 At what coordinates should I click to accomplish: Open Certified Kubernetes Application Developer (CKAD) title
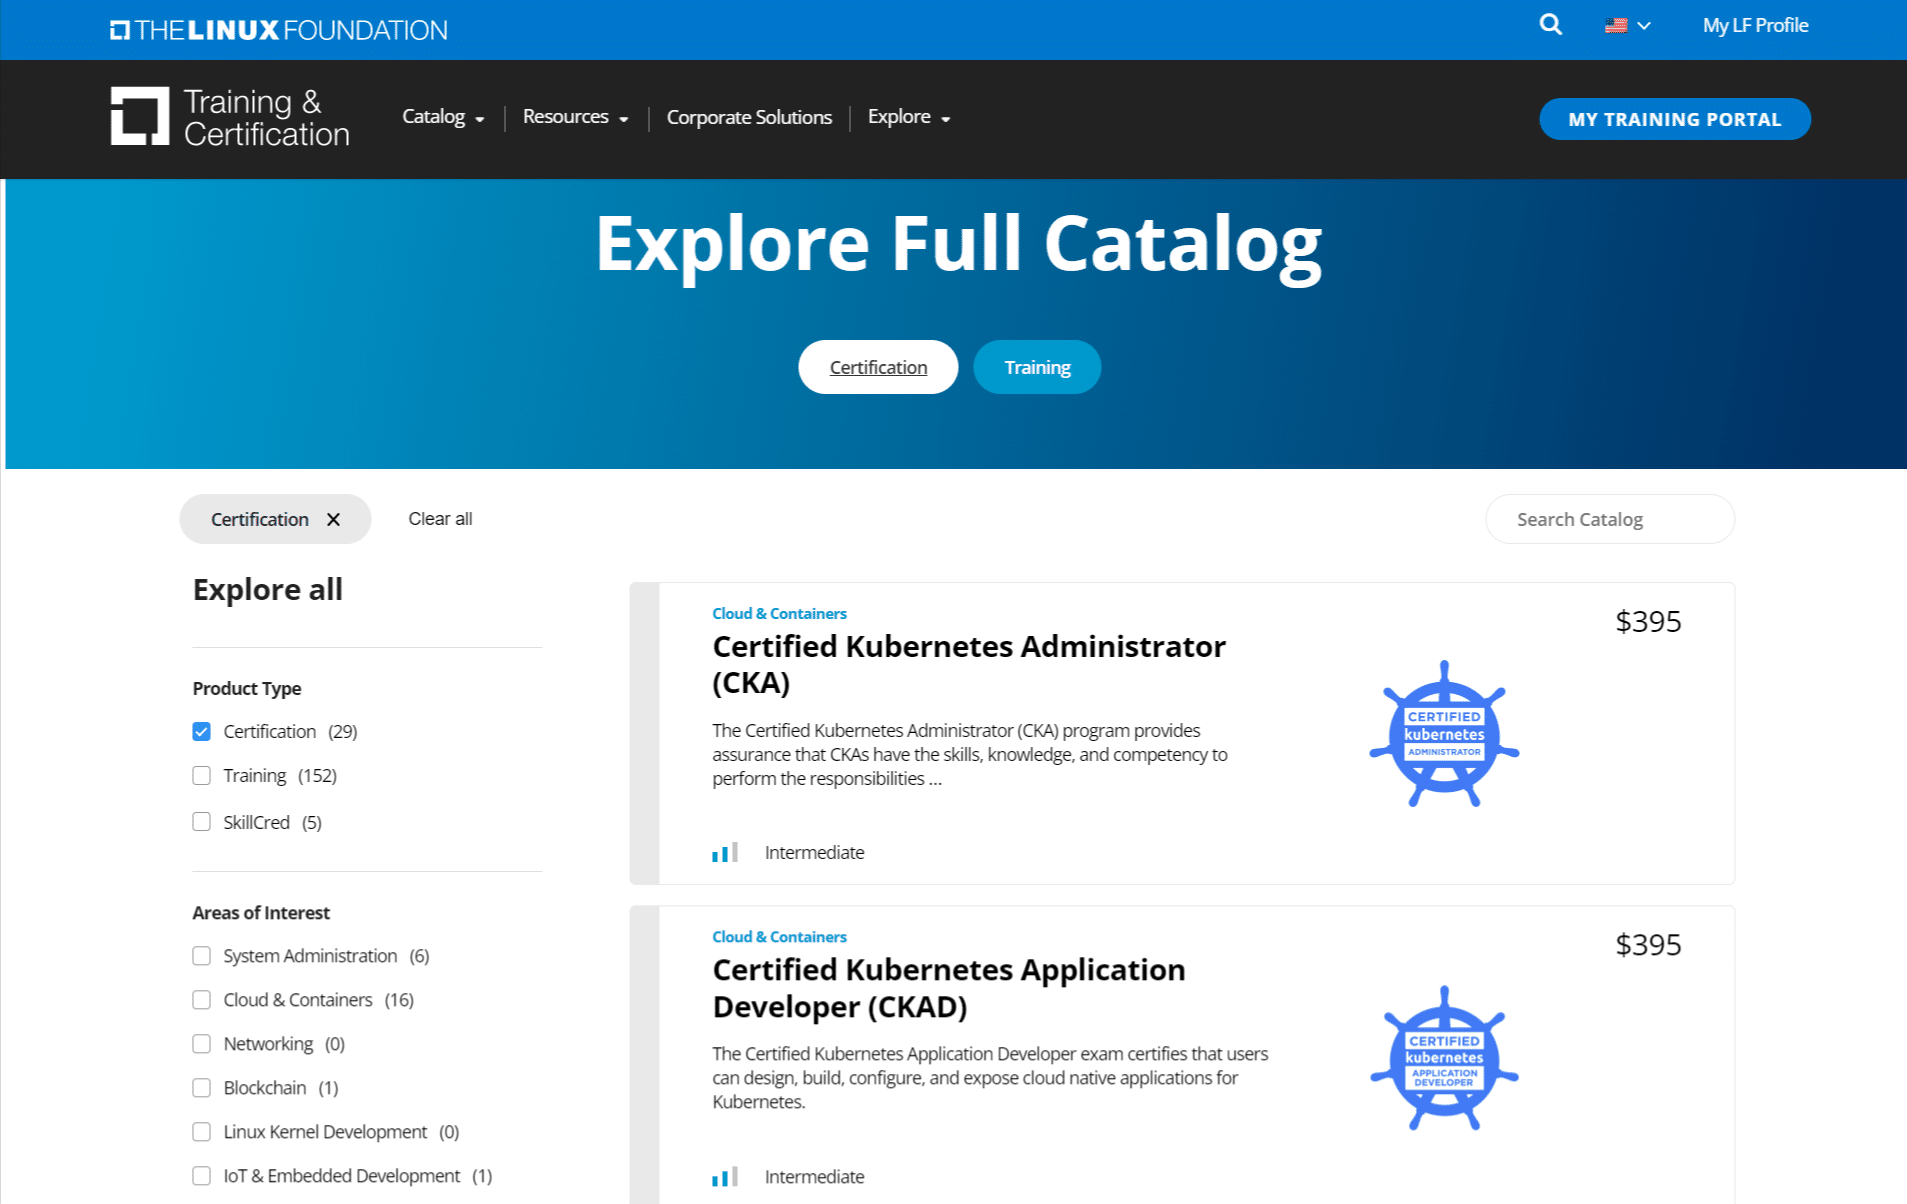pos(949,988)
